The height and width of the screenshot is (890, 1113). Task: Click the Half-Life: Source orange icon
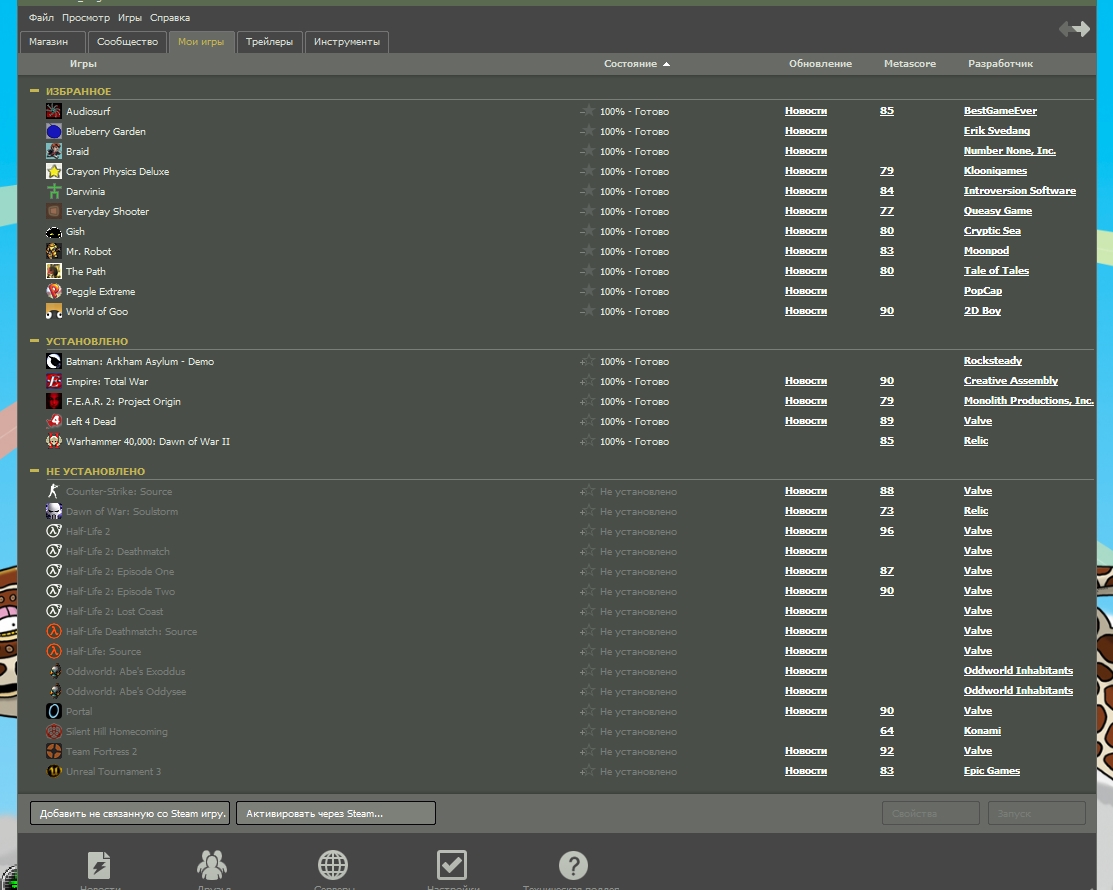54,651
